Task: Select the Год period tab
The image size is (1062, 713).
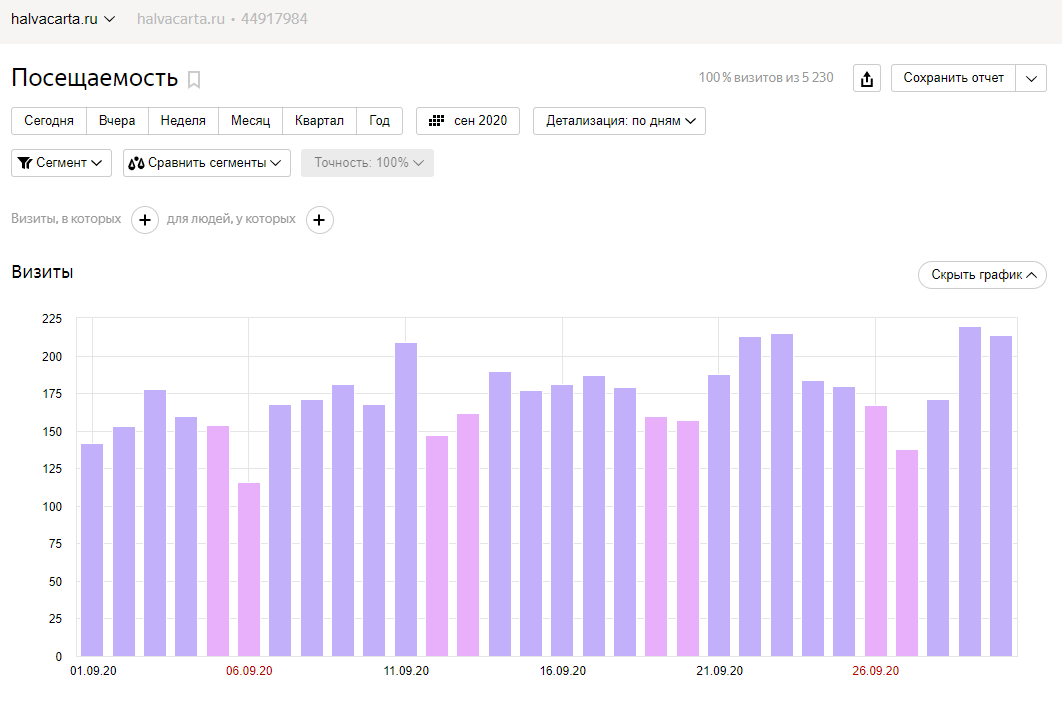Action: point(379,121)
